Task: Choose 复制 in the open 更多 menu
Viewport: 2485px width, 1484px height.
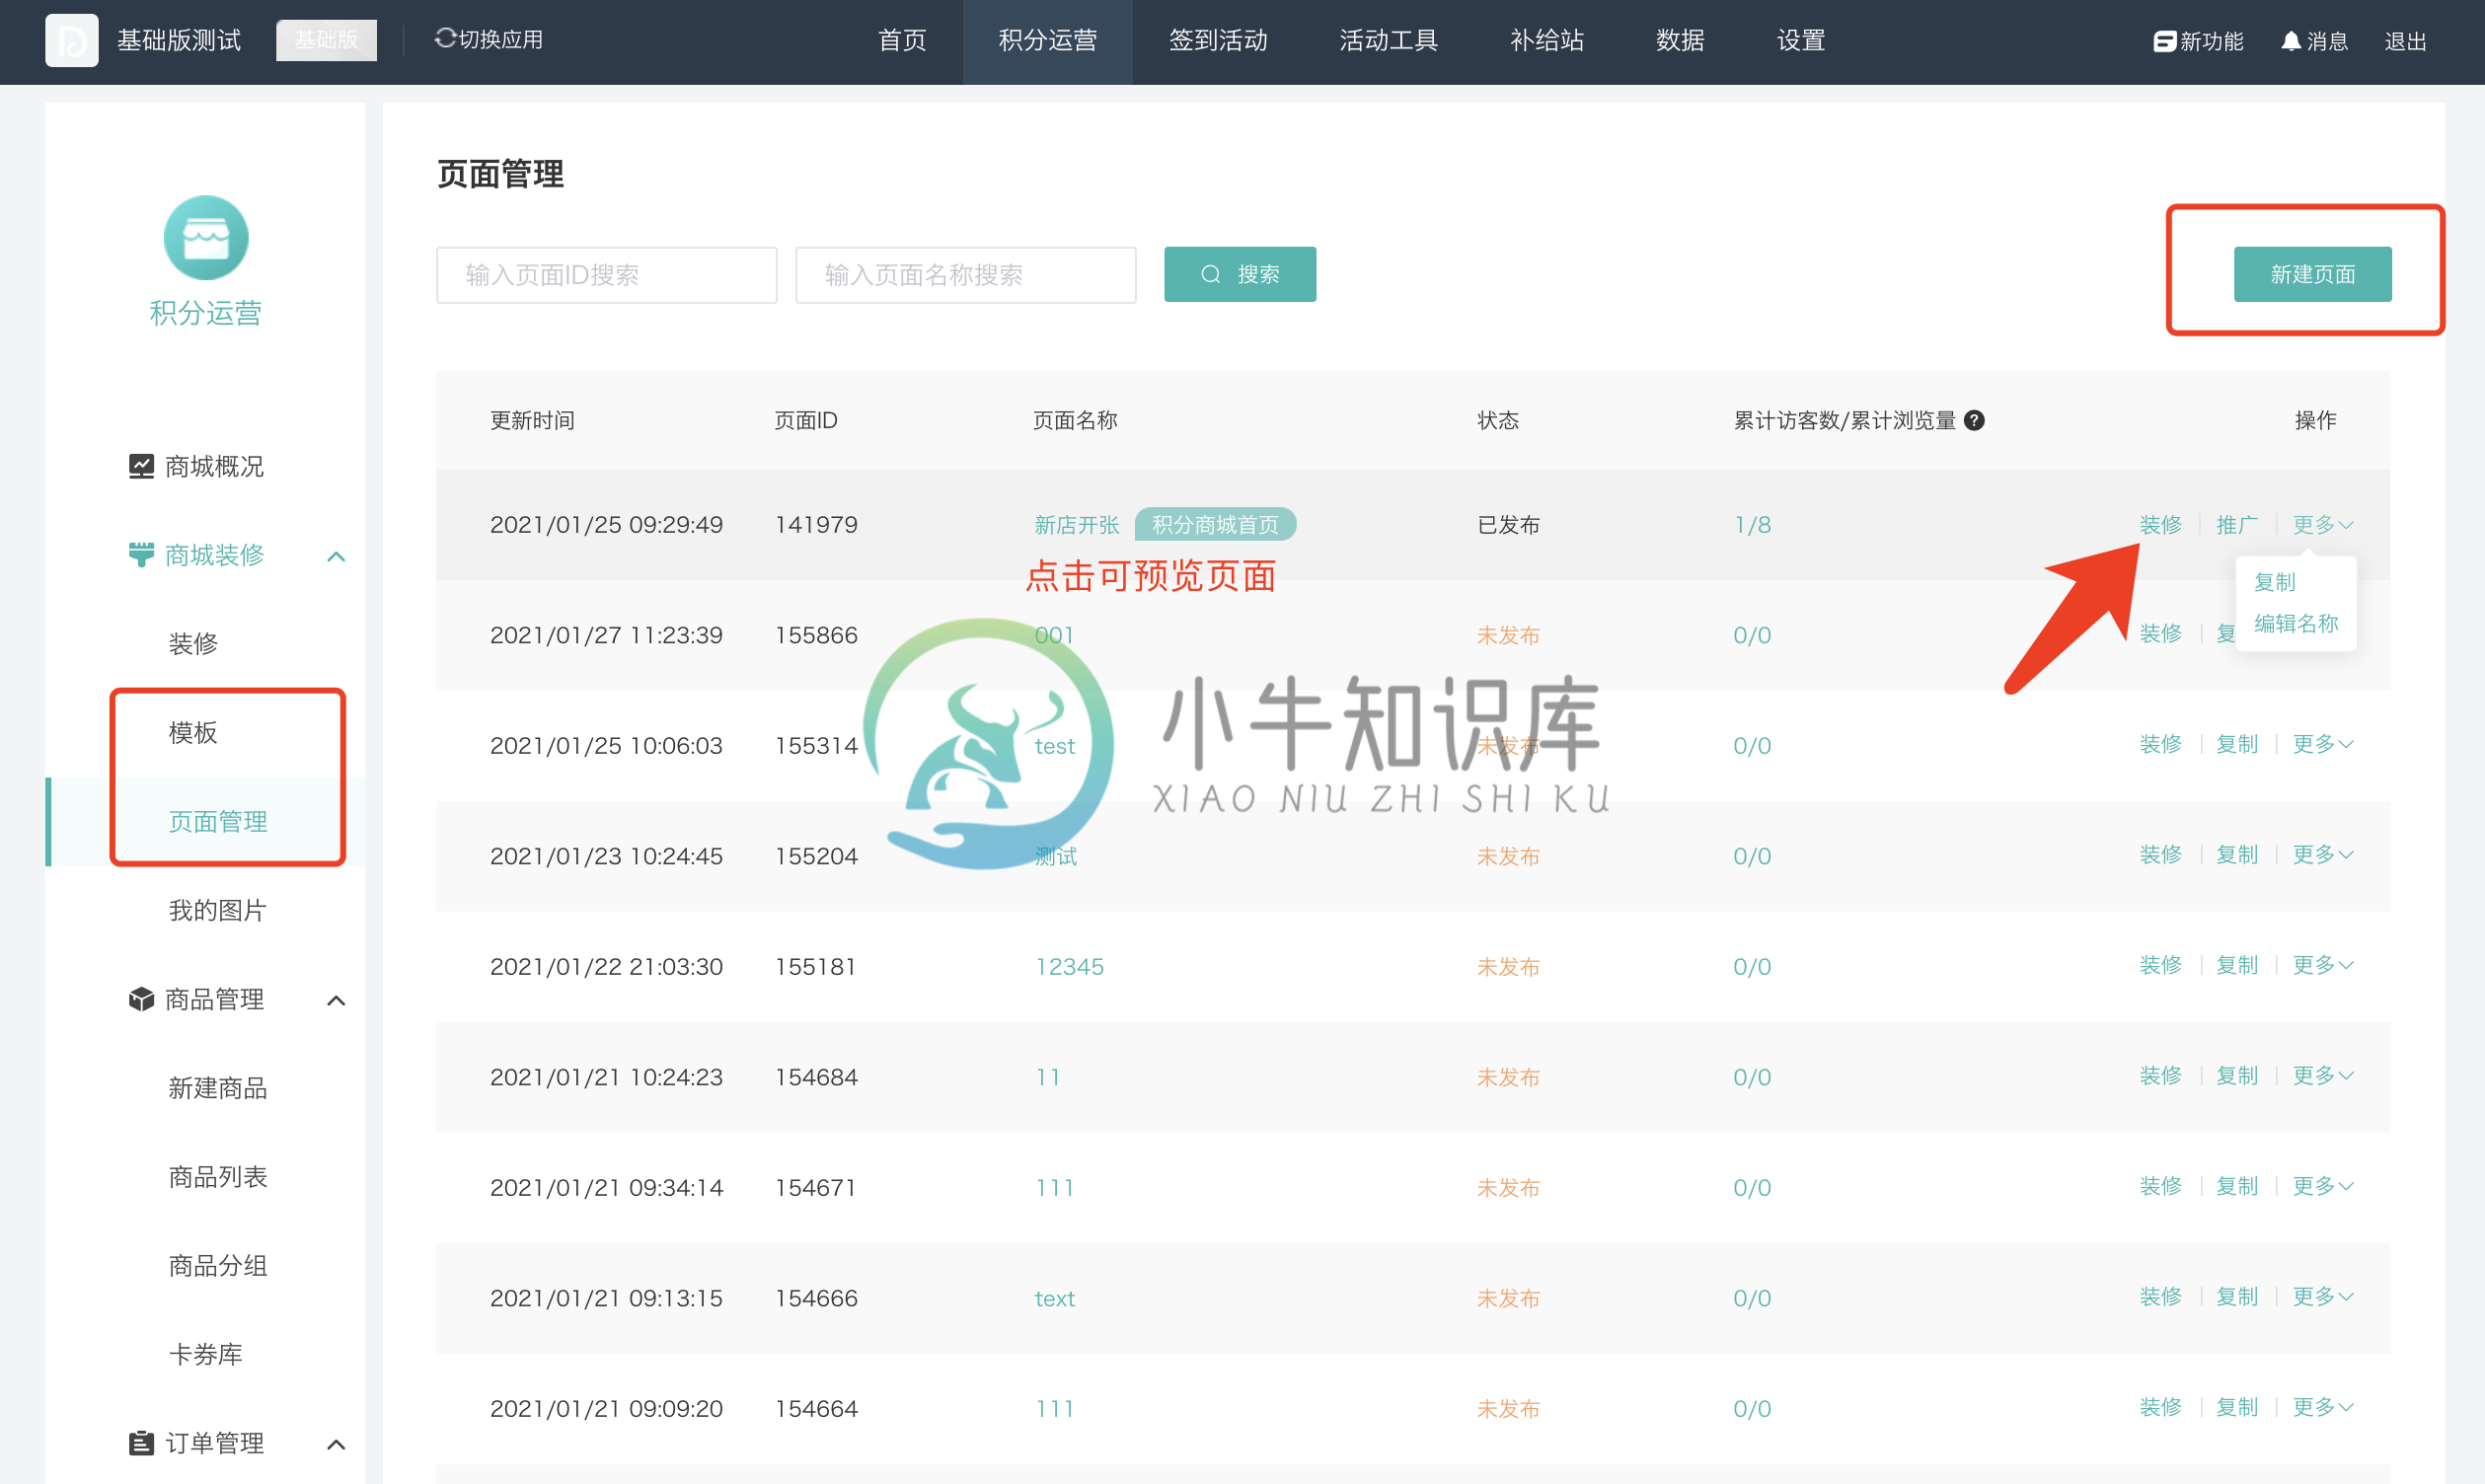Action: click(x=2275, y=582)
